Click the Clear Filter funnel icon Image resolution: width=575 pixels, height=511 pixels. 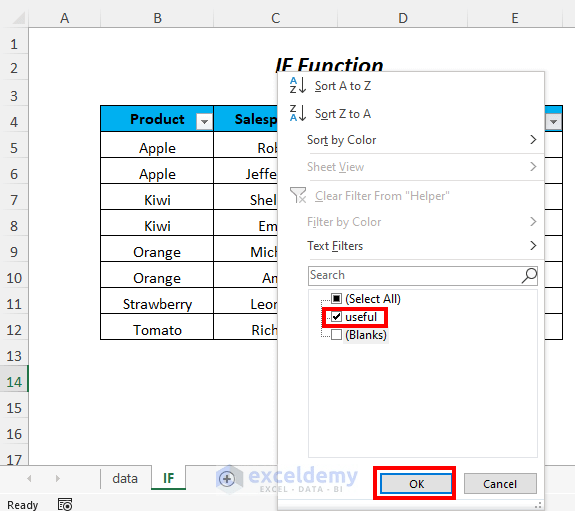click(x=298, y=196)
